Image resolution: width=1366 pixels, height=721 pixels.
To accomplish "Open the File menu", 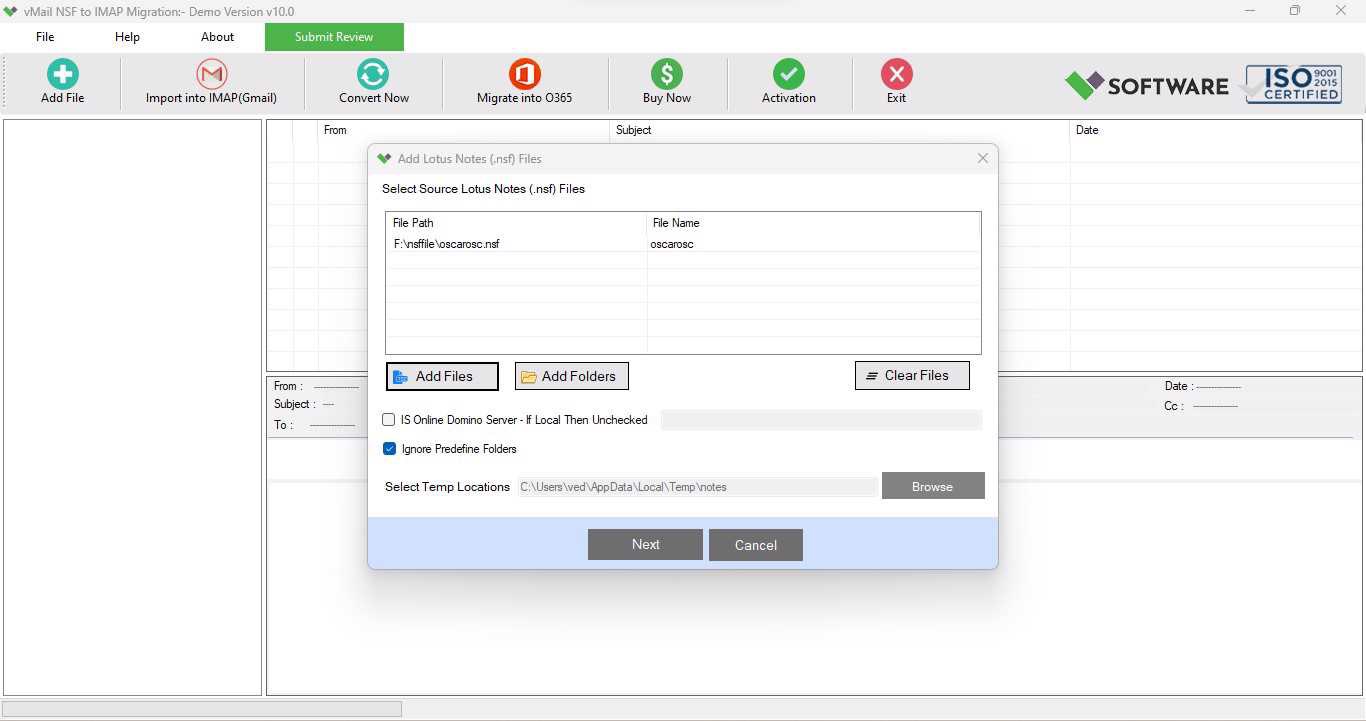I will [x=45, y=37].
